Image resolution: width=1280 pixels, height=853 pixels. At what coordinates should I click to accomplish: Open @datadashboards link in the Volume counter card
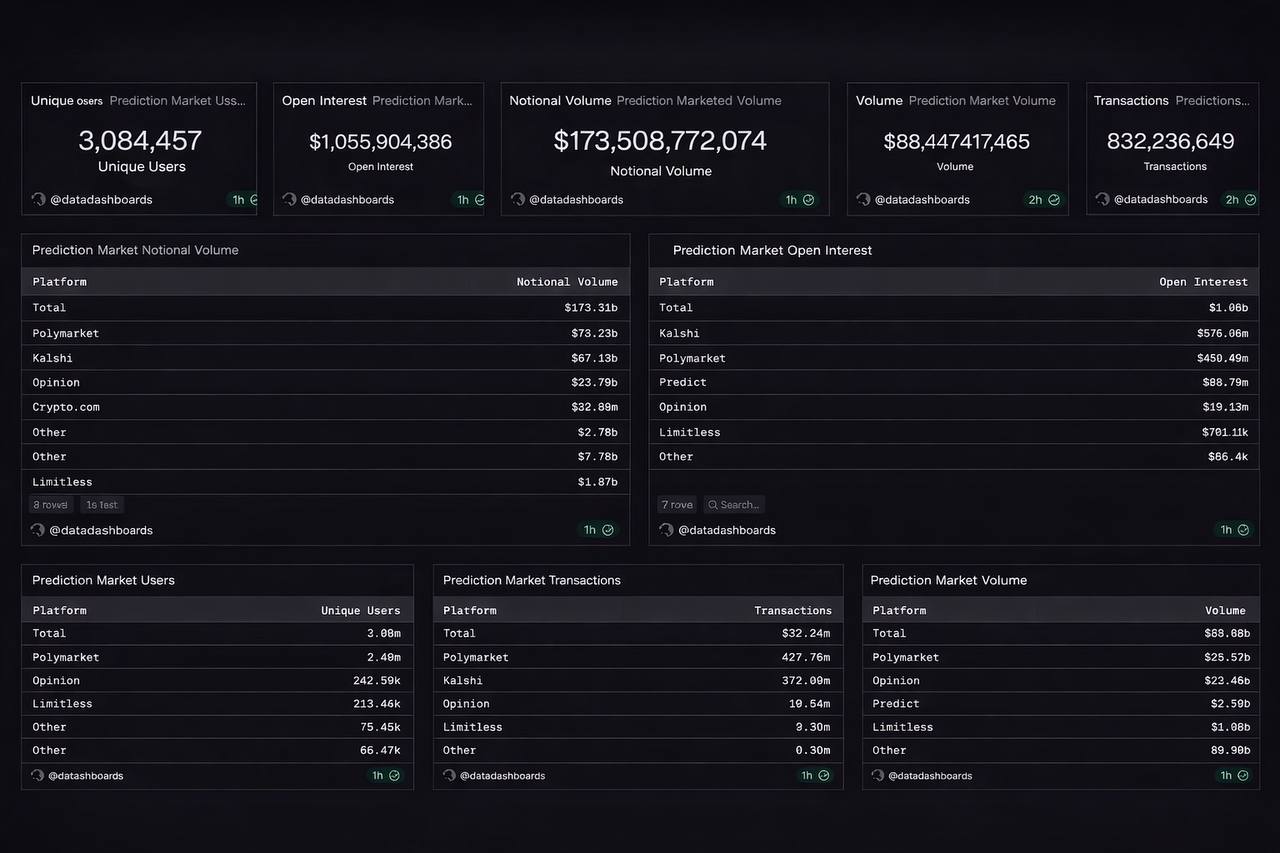(x=922, y=200)
